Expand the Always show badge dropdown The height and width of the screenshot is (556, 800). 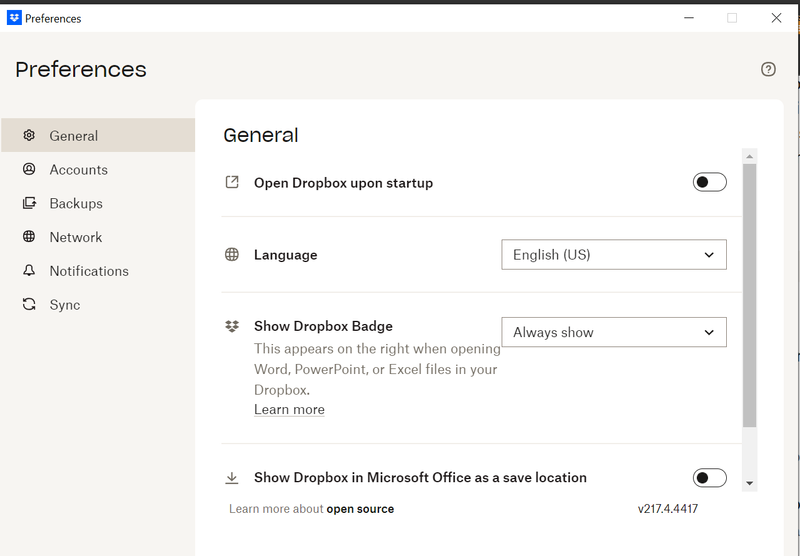click(x=613, y=332)
